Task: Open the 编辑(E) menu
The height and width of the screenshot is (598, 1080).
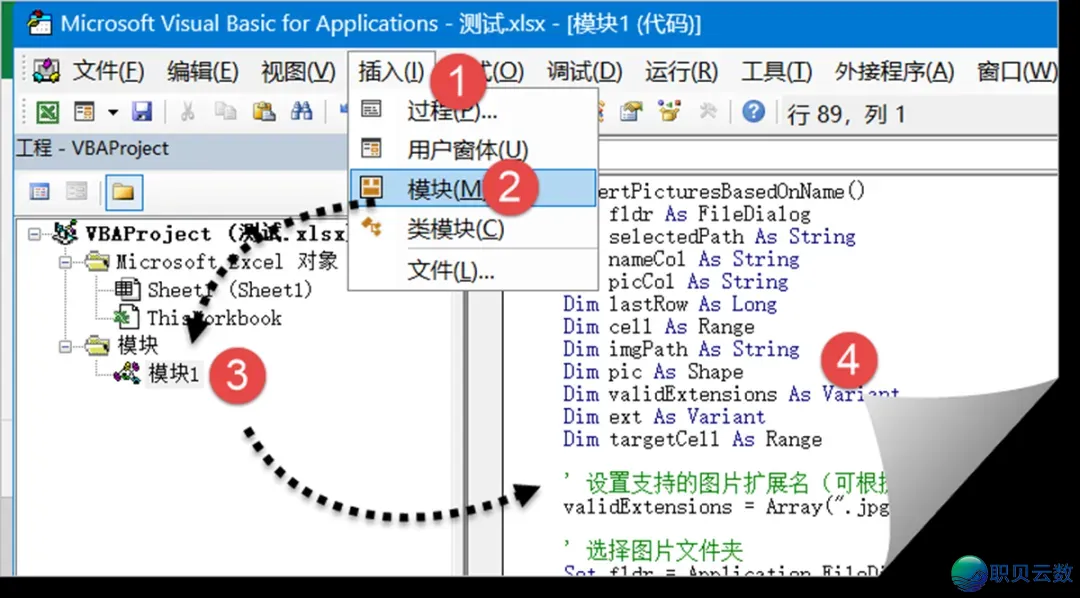Action: (202, 71)
